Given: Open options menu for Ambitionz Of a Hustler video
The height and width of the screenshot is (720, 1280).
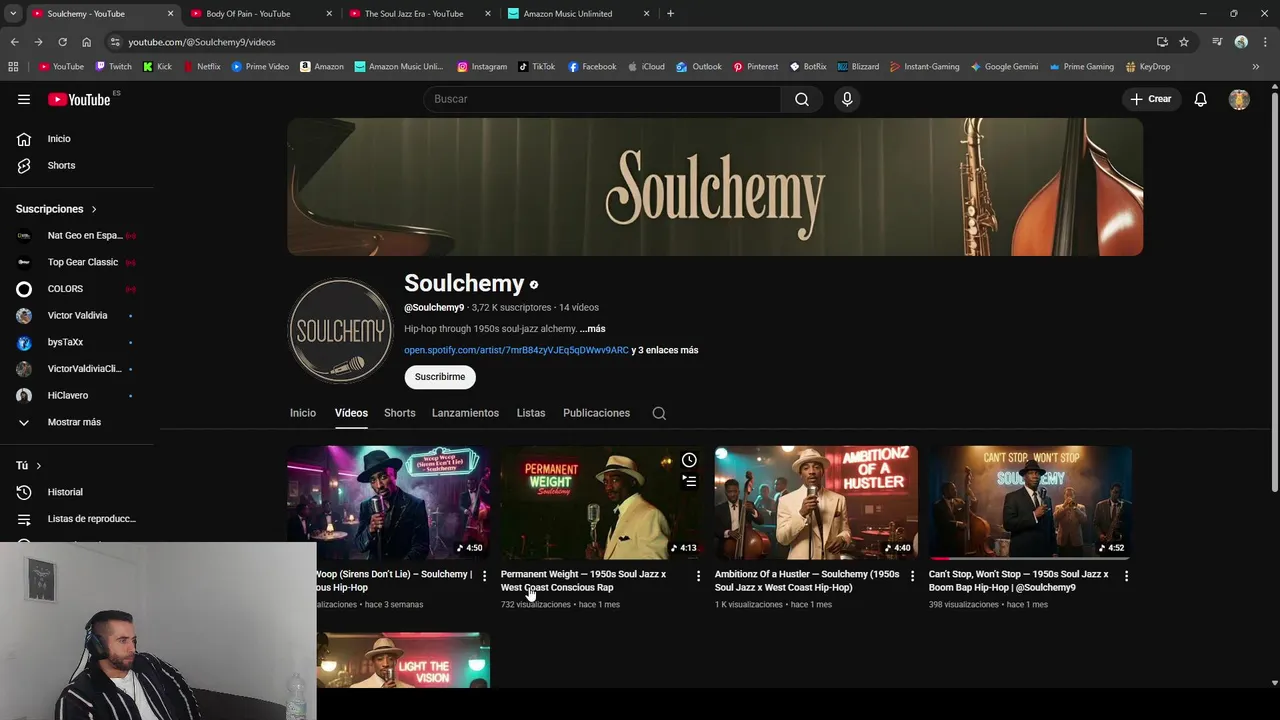Looking at the screenshot, I should pos(912,576).
